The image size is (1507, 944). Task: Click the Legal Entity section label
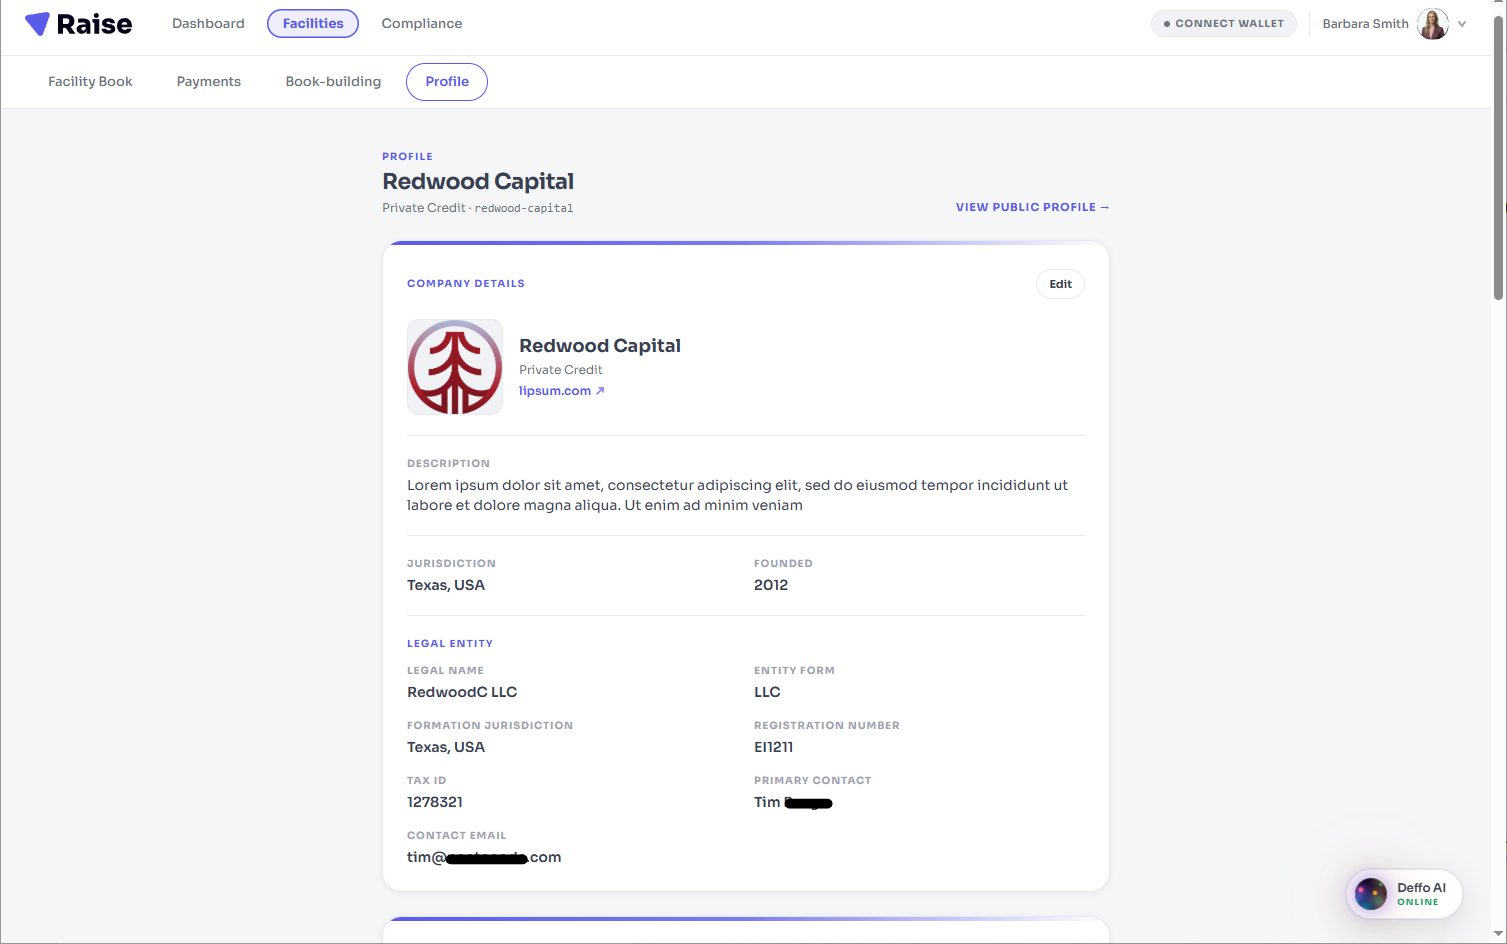click(x=450, y=644)
